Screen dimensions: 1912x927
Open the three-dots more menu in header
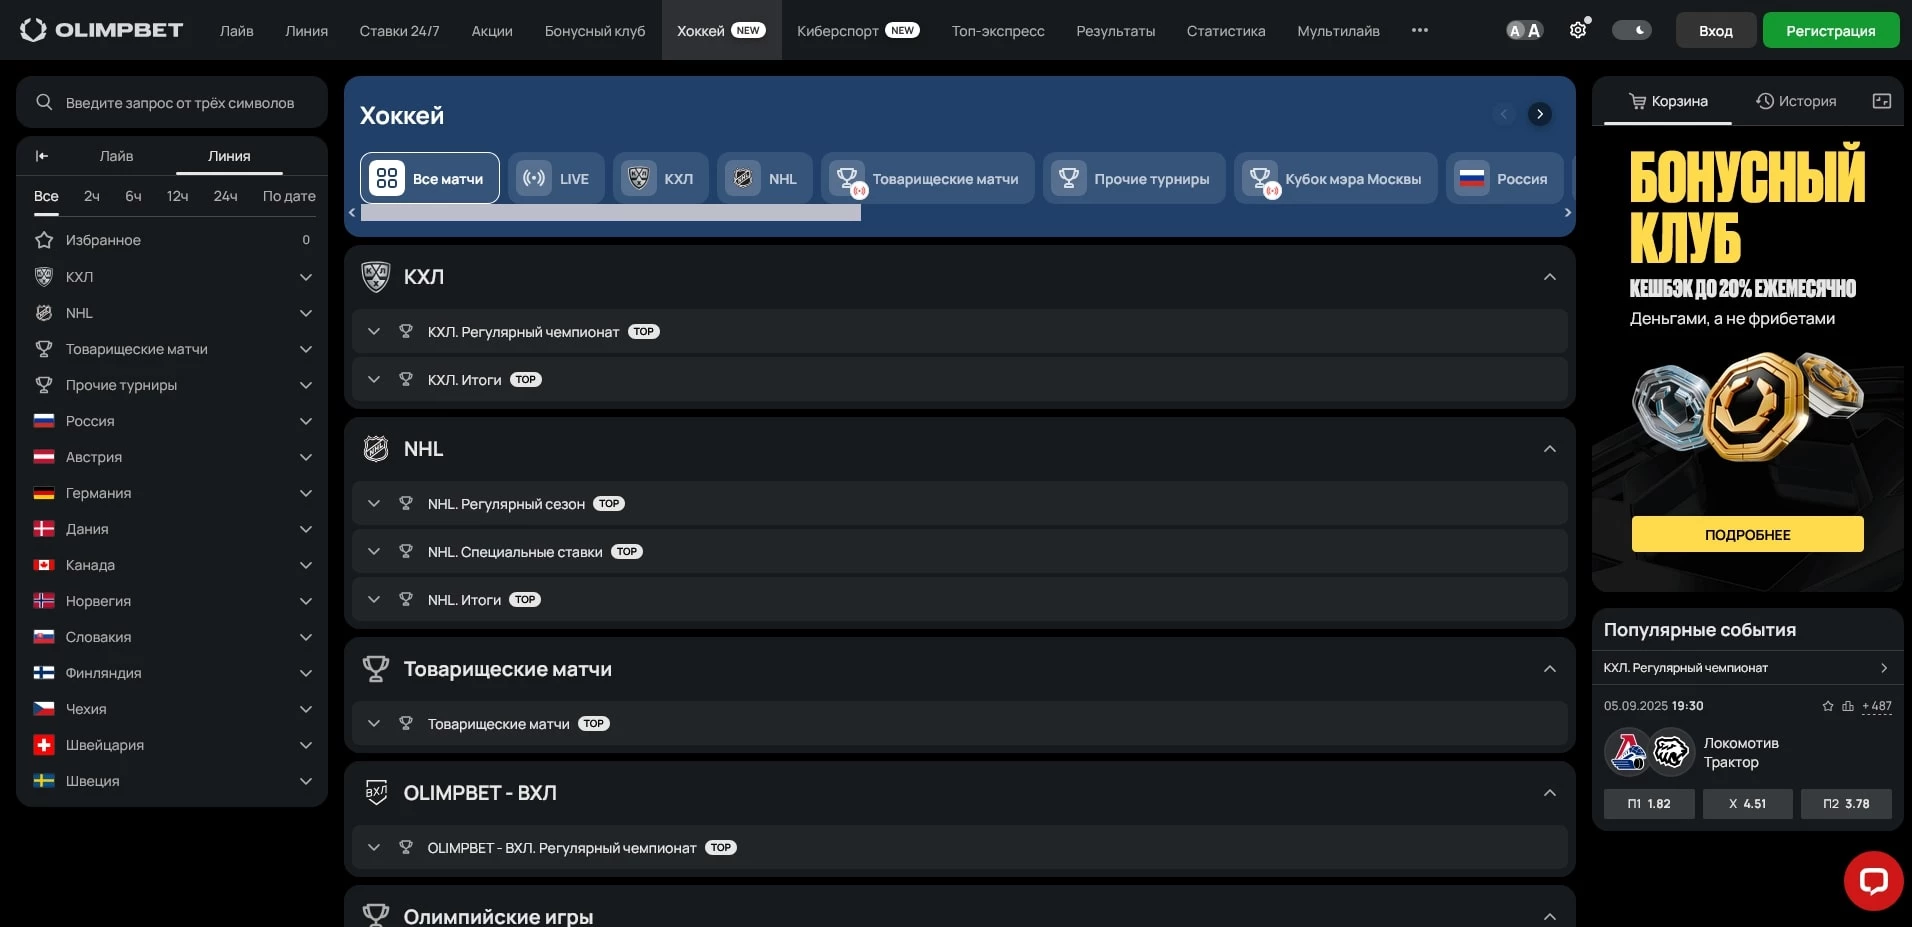(x=1419, y=30)
